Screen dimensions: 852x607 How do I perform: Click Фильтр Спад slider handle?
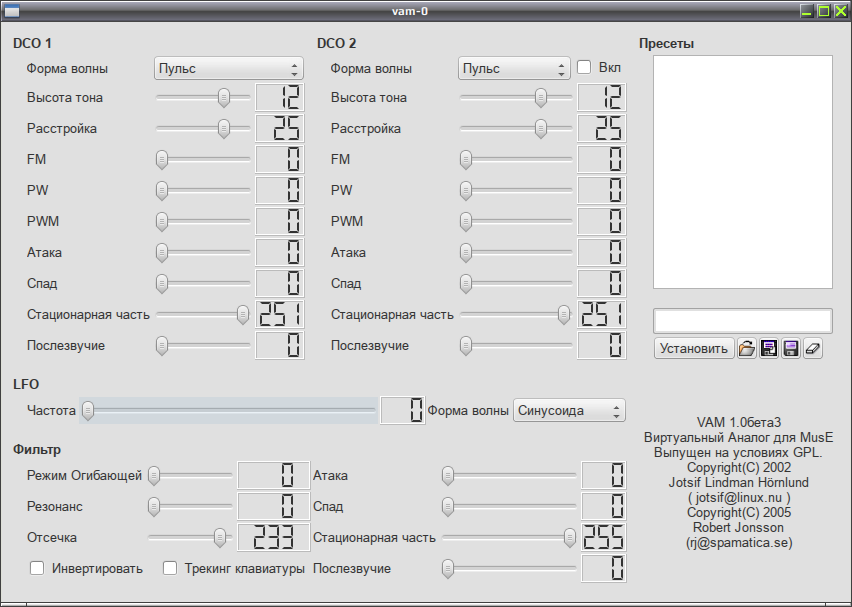pyautogui.click(x=448, y=506)
